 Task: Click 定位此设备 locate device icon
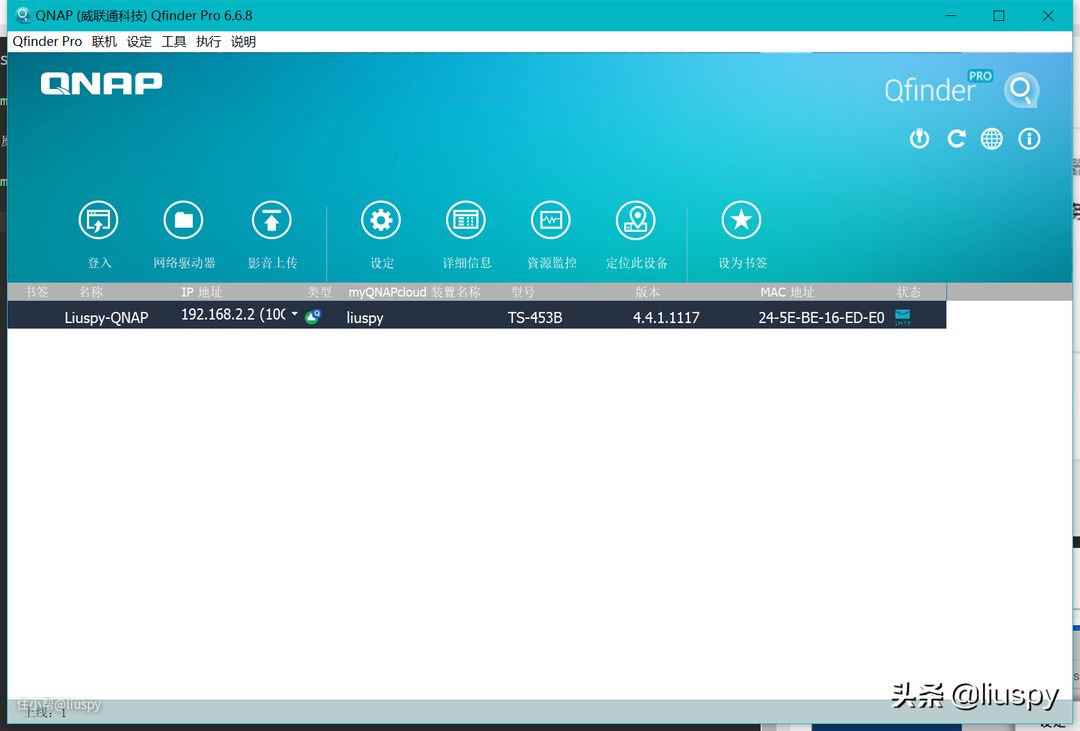tap(636, 221)
